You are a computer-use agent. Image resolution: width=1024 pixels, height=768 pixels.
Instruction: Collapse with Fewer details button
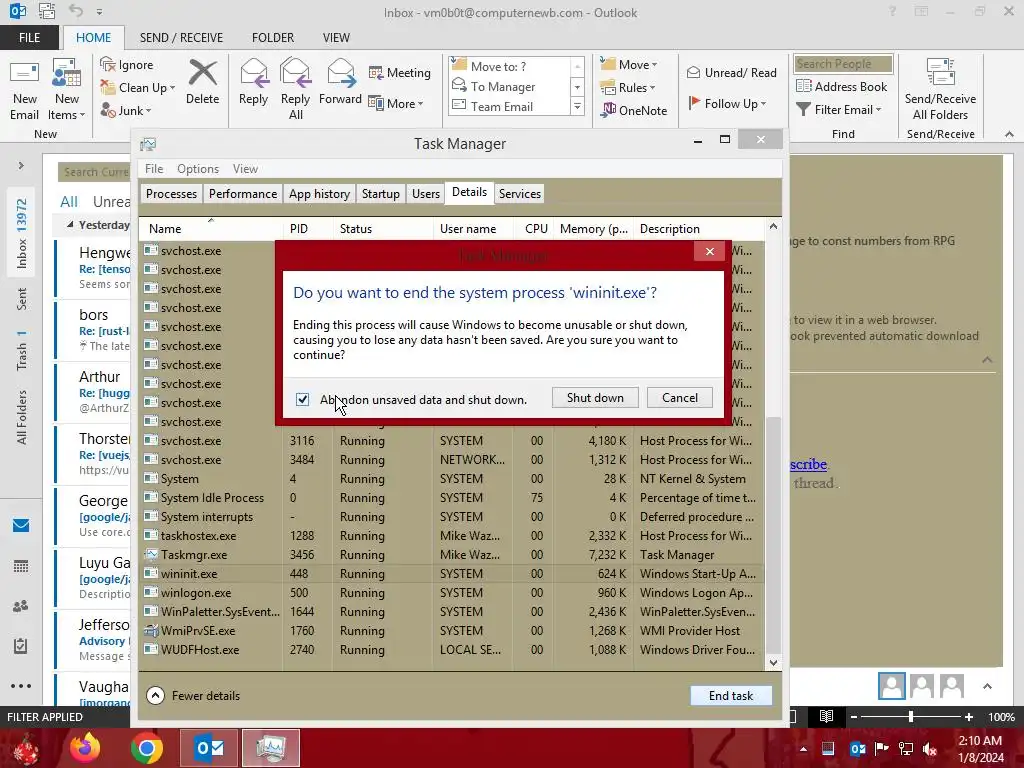(x=194, y=696)
